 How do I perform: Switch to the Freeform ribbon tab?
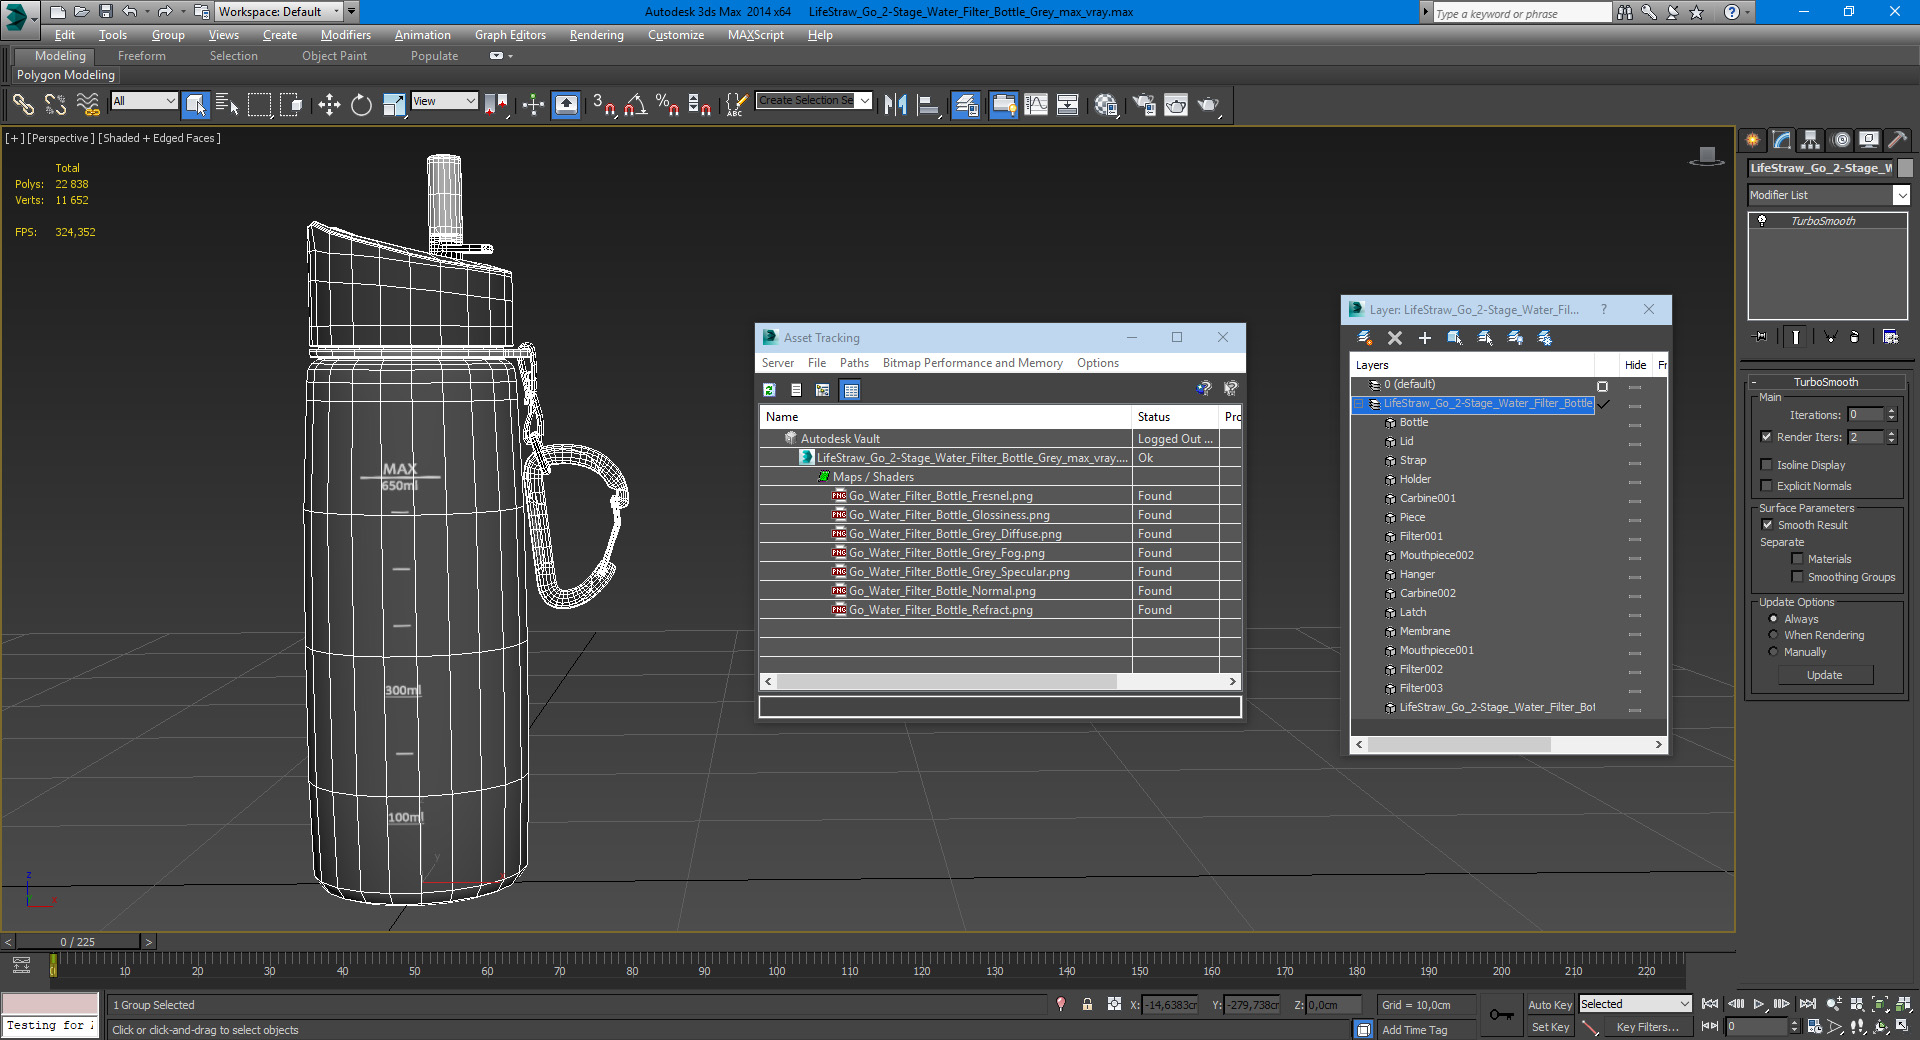point(142,56)
